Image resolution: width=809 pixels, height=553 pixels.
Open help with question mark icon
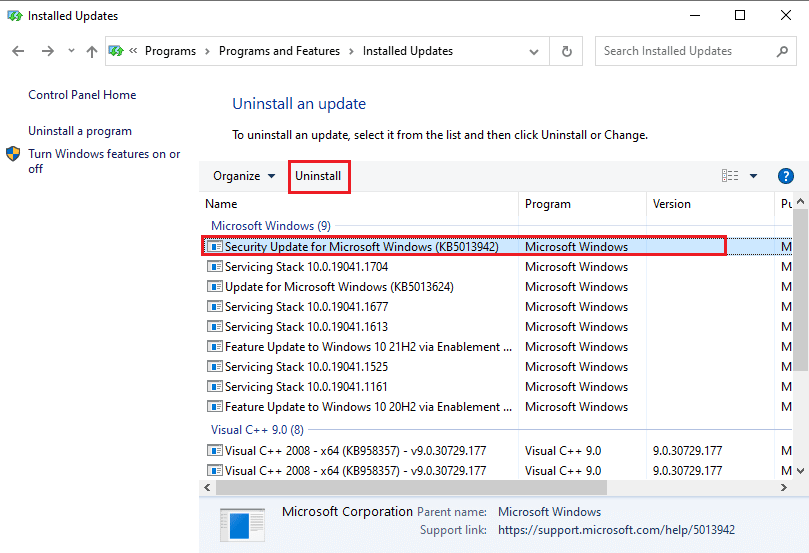(x=785, y=176)
